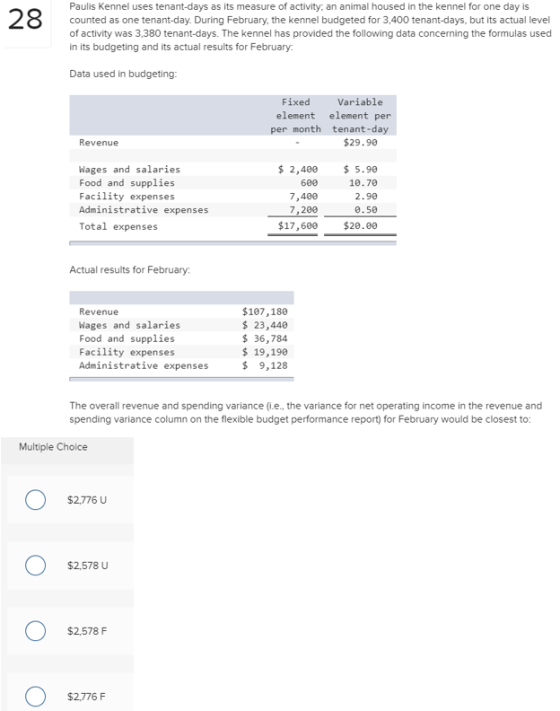Image resolution: width=560 pixels, height=711 pixels.
Task: Click the $20.00 total variable expenses cell
Action: [x=360, y=226]
